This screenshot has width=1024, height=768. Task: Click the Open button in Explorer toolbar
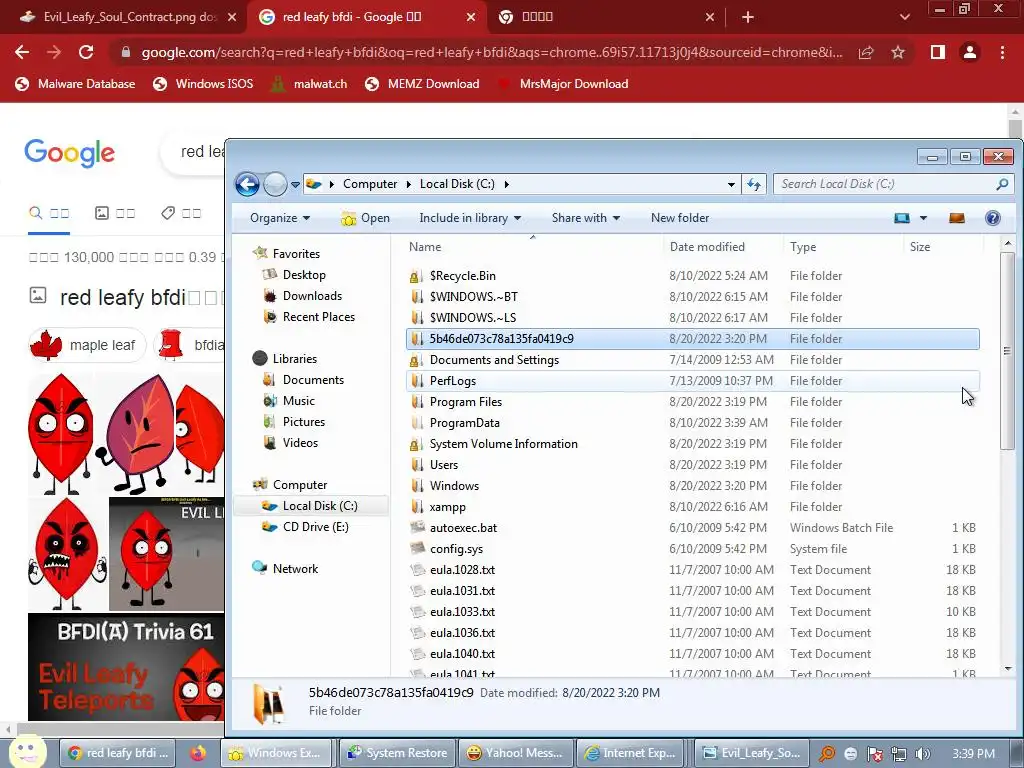click(365, 218)
